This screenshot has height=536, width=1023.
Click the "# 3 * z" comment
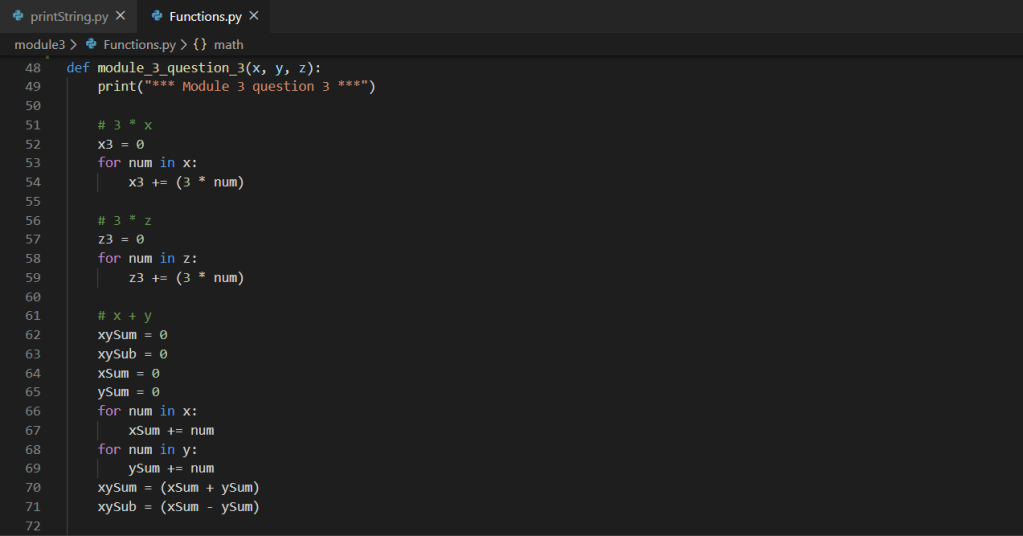(124, 220)
